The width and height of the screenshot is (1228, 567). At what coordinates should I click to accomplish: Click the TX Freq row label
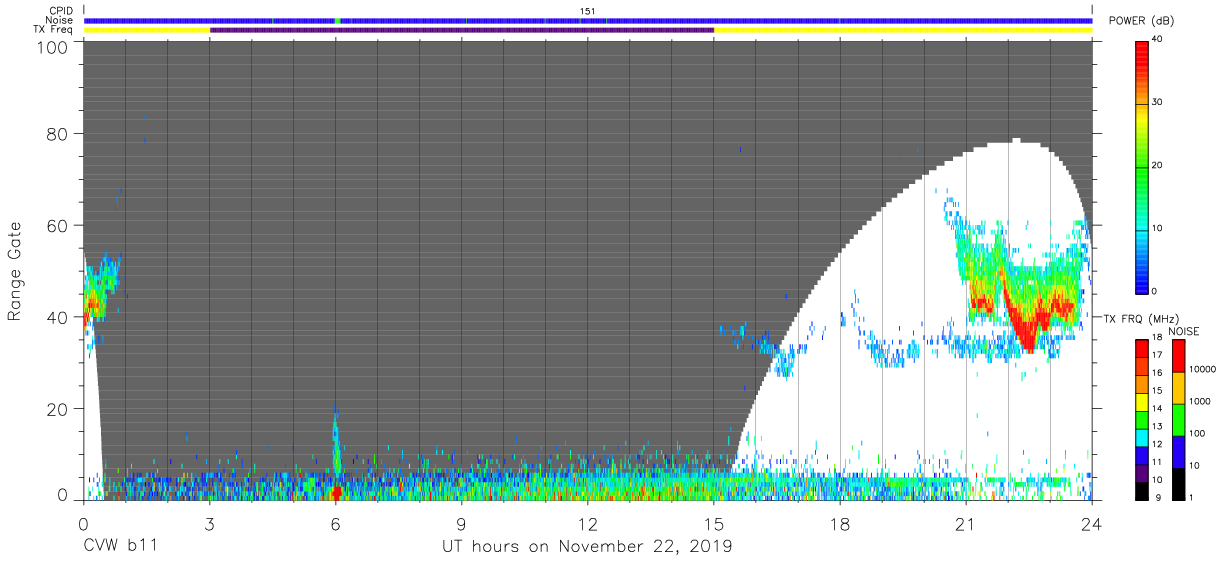pos(55,30)
